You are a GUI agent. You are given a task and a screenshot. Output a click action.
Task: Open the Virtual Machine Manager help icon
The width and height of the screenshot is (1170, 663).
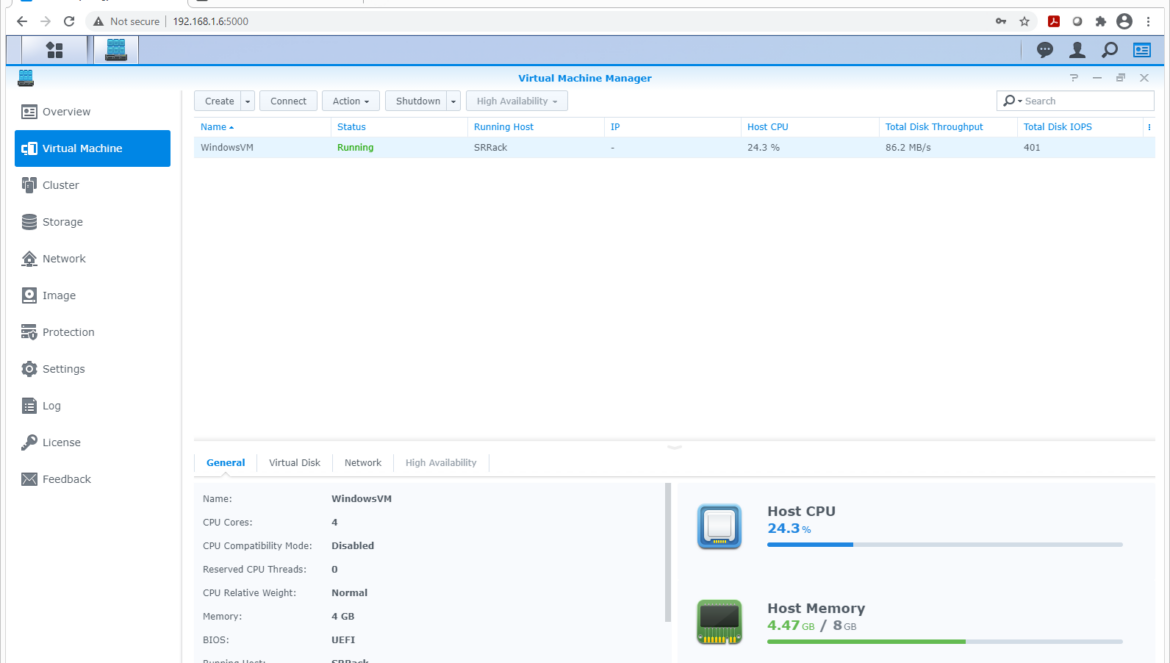point(1074,78)
